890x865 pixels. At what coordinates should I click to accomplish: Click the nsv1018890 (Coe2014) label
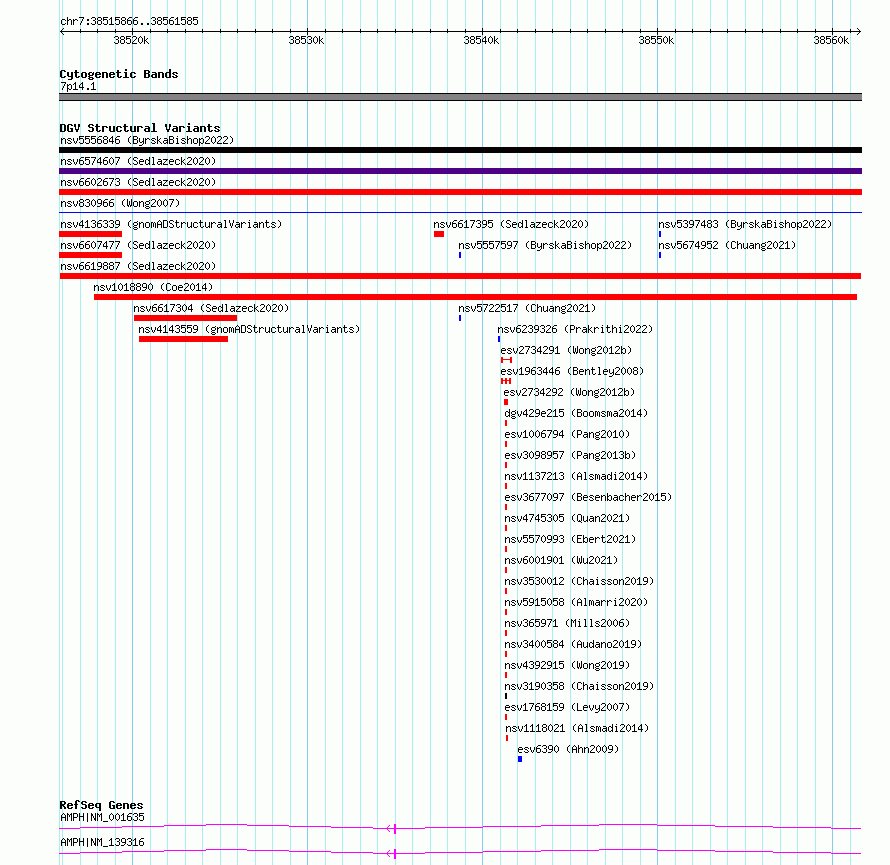tap(153, 287)
